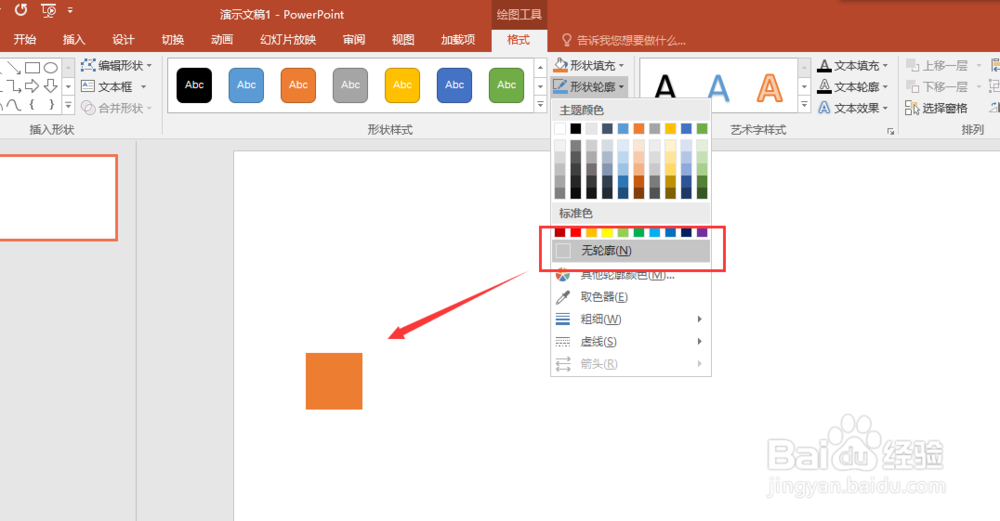Switch to the 动画 Animations tab

(x=222, y=40)
